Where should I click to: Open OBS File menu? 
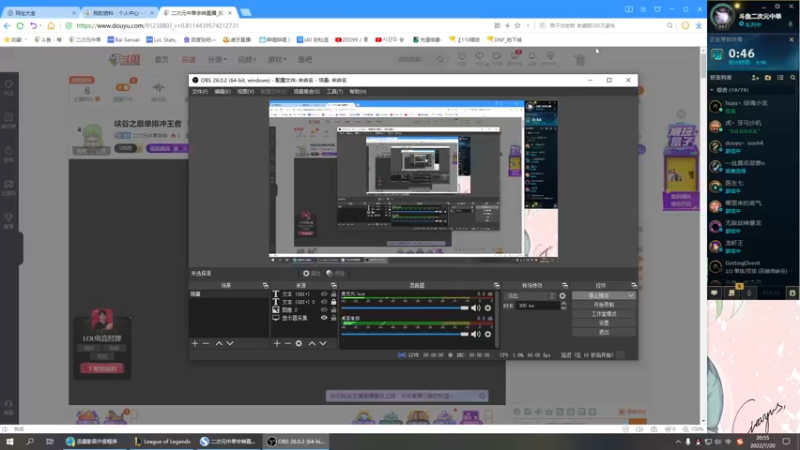199,92
